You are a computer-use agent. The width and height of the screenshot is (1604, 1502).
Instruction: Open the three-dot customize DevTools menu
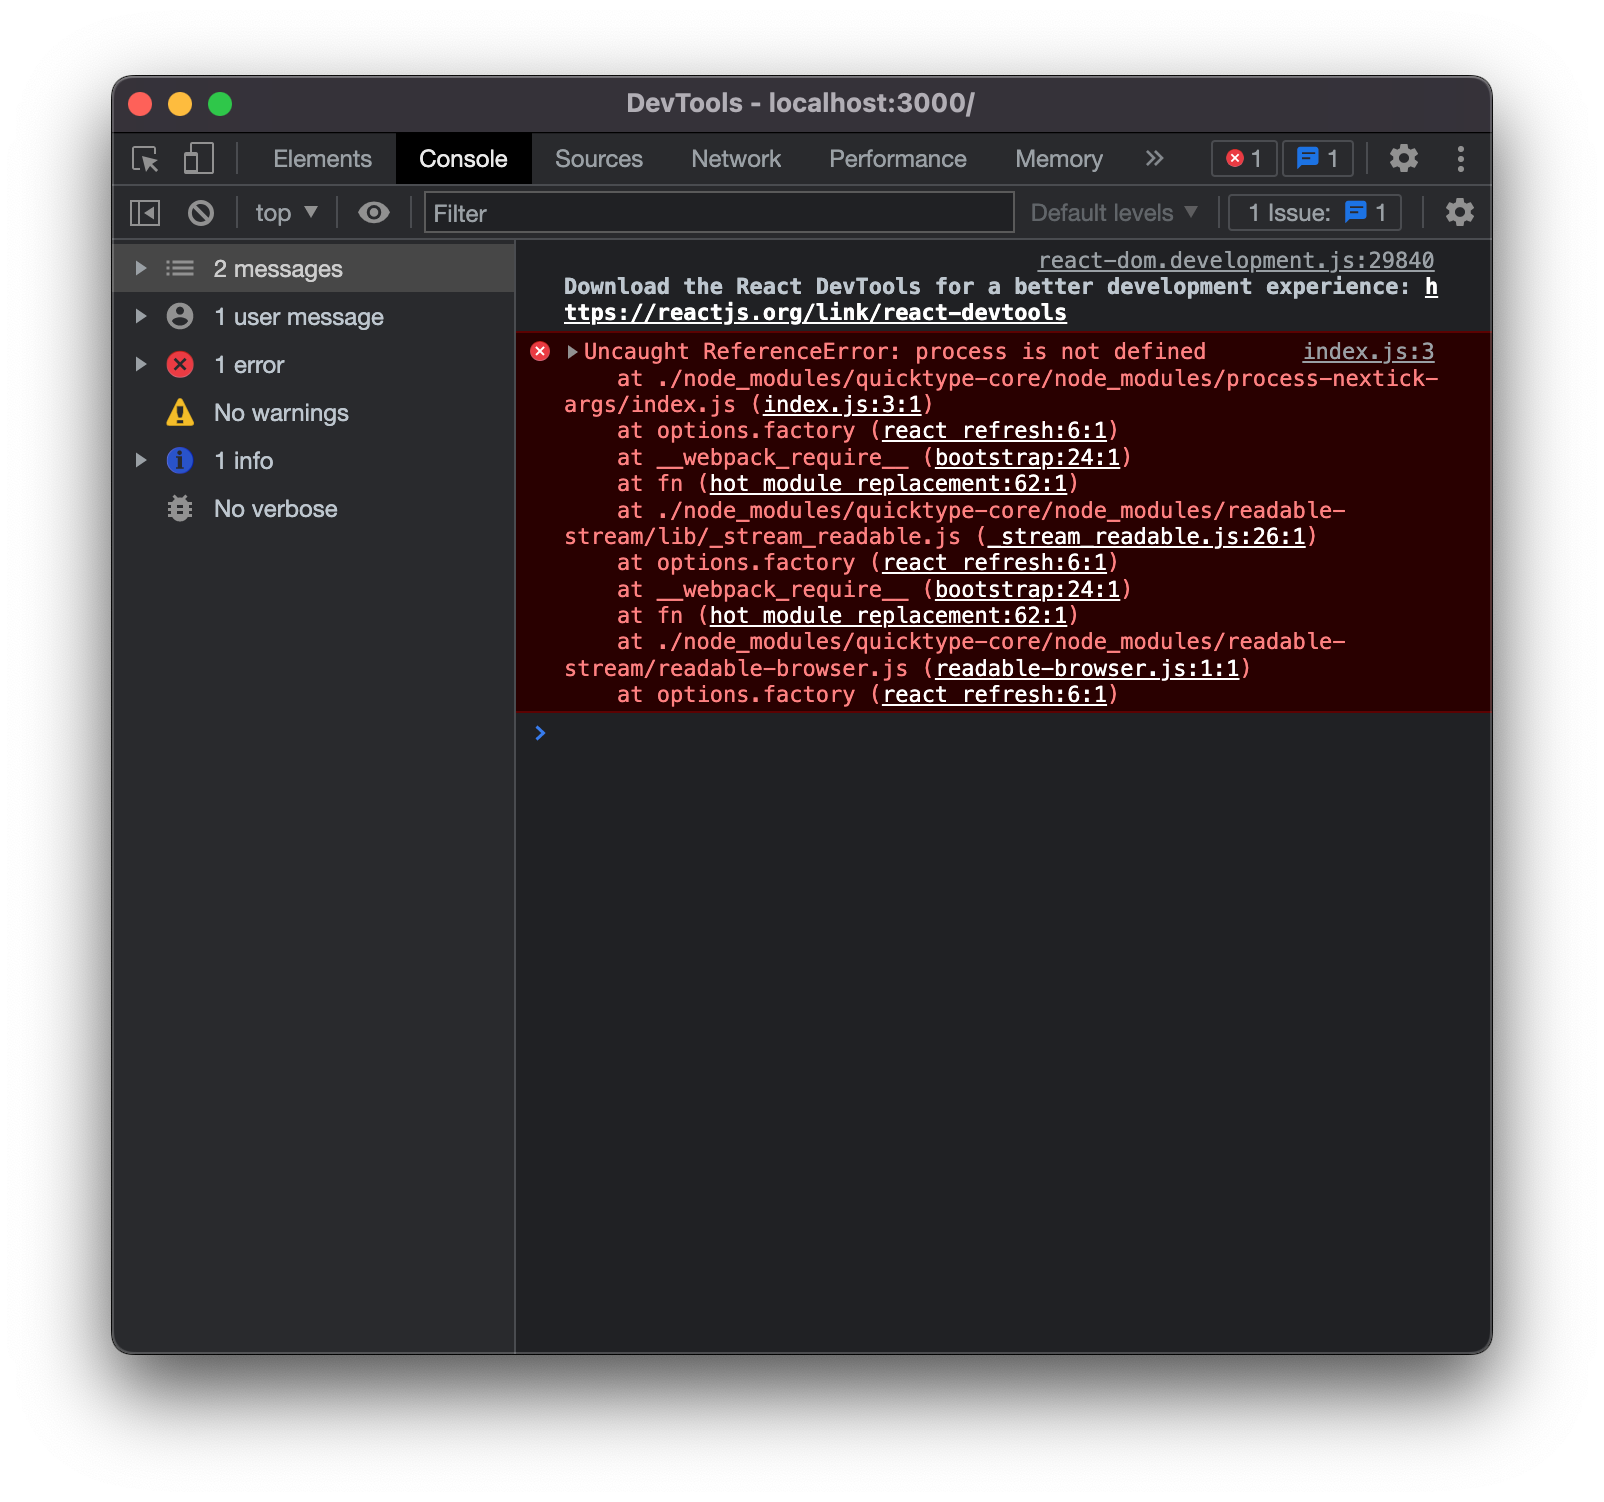tap(1460, 158)
